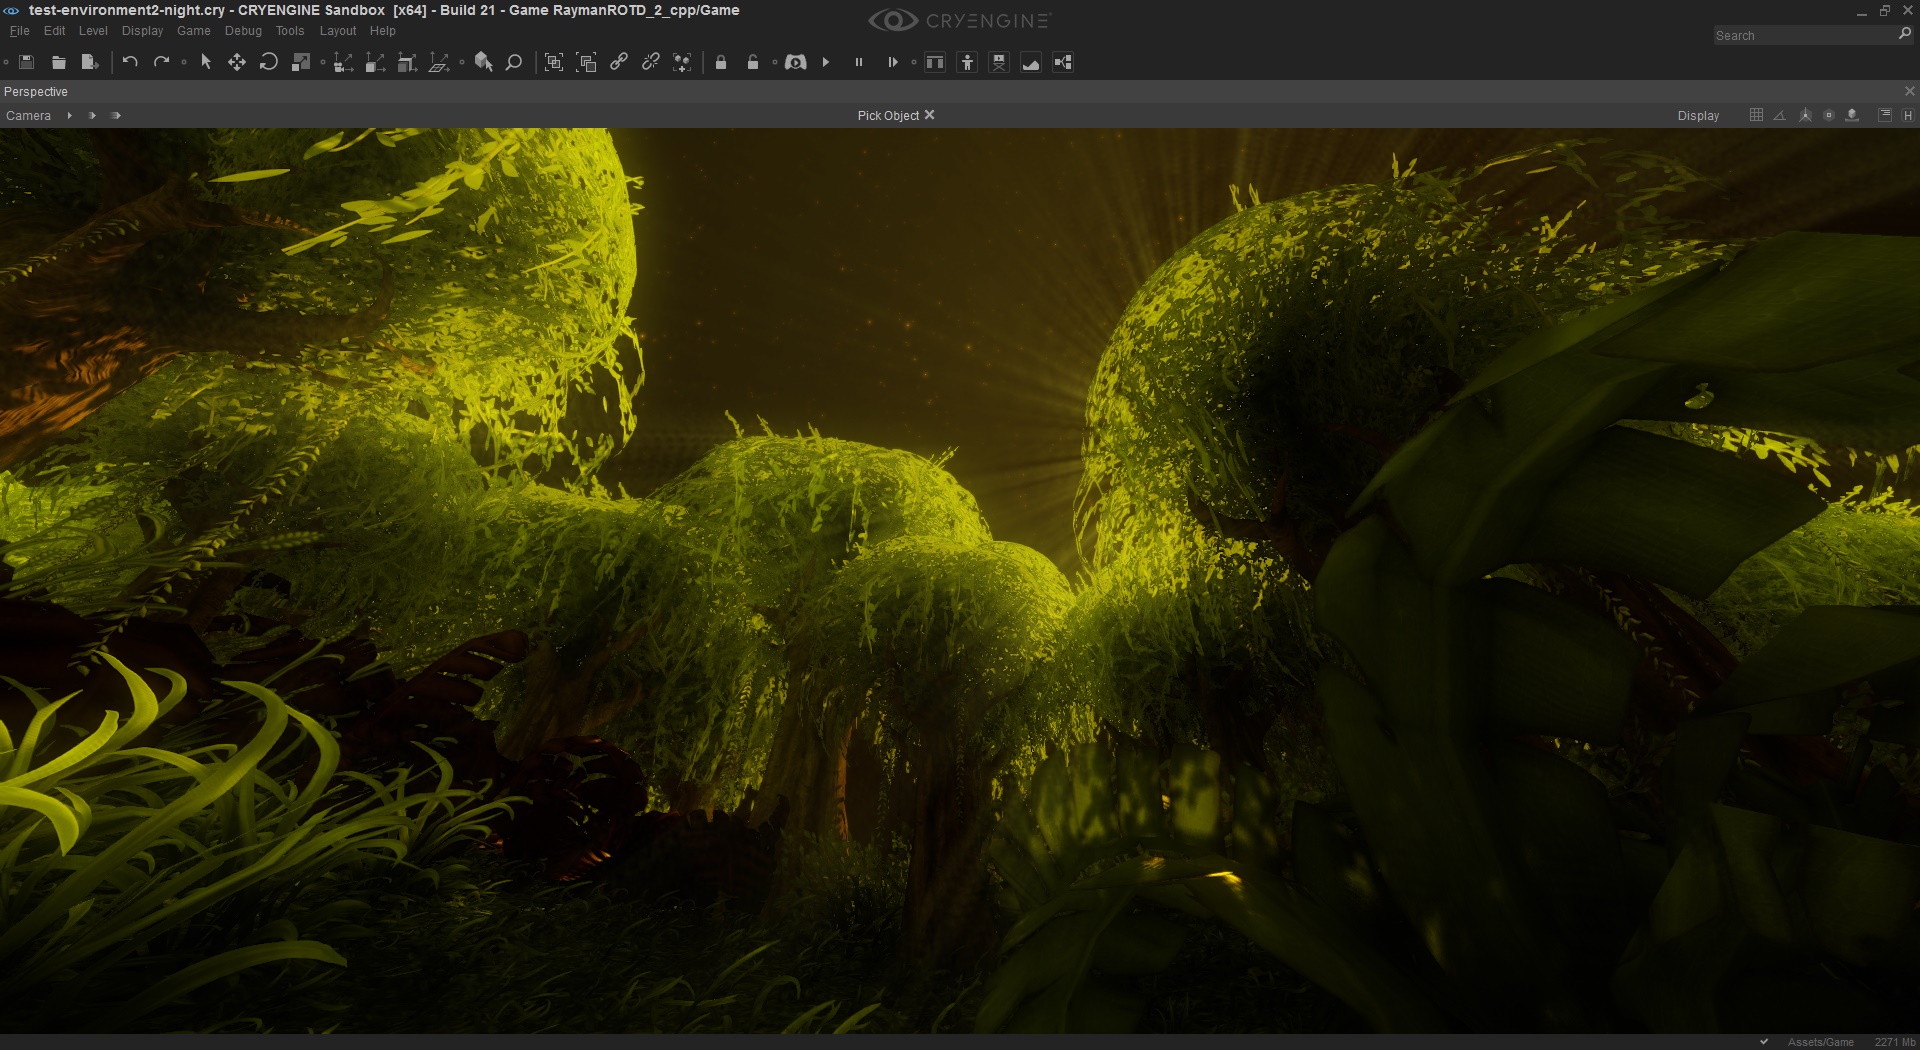Click the magnifier Find icon in toolbar
1920x1050 pixels.
click(x=514, y=63)
